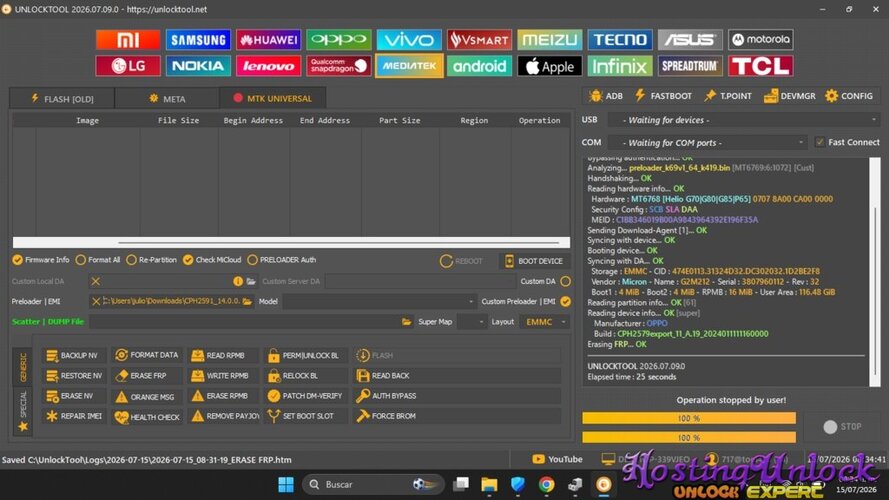
Task: Open the T.POINT panel
Action: (x=728, y=96)
